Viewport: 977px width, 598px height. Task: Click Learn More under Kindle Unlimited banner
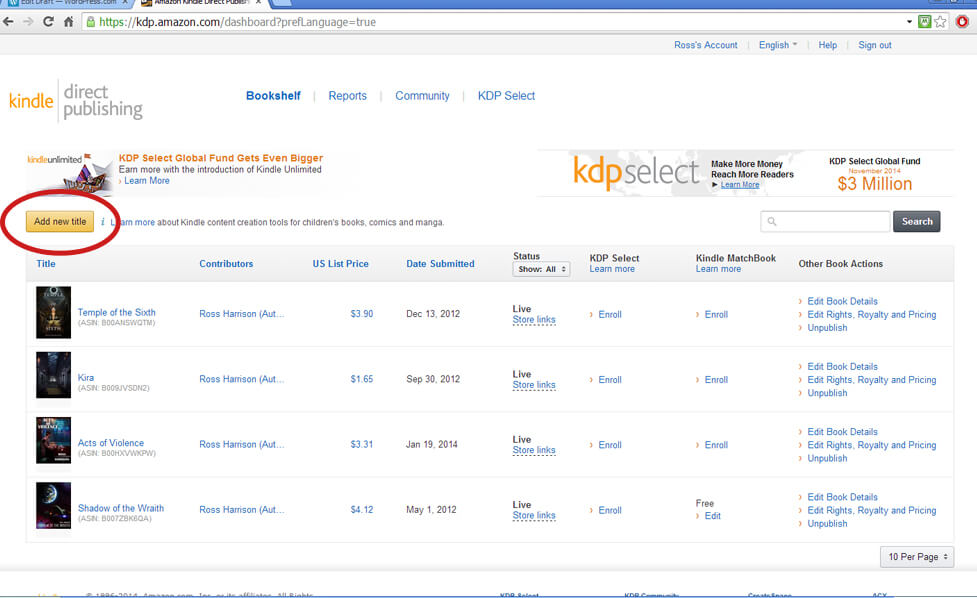(x=146, y=181)
